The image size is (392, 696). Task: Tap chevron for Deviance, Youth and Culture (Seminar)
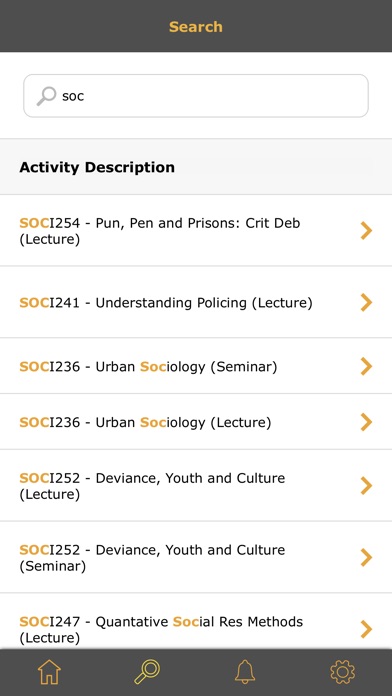point(366,558)
